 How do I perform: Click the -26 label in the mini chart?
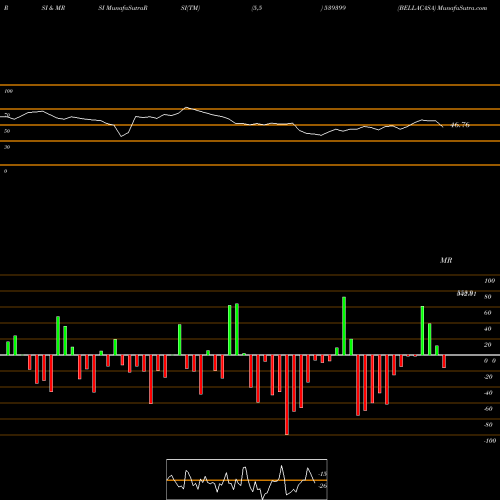(x=323, y=486)
